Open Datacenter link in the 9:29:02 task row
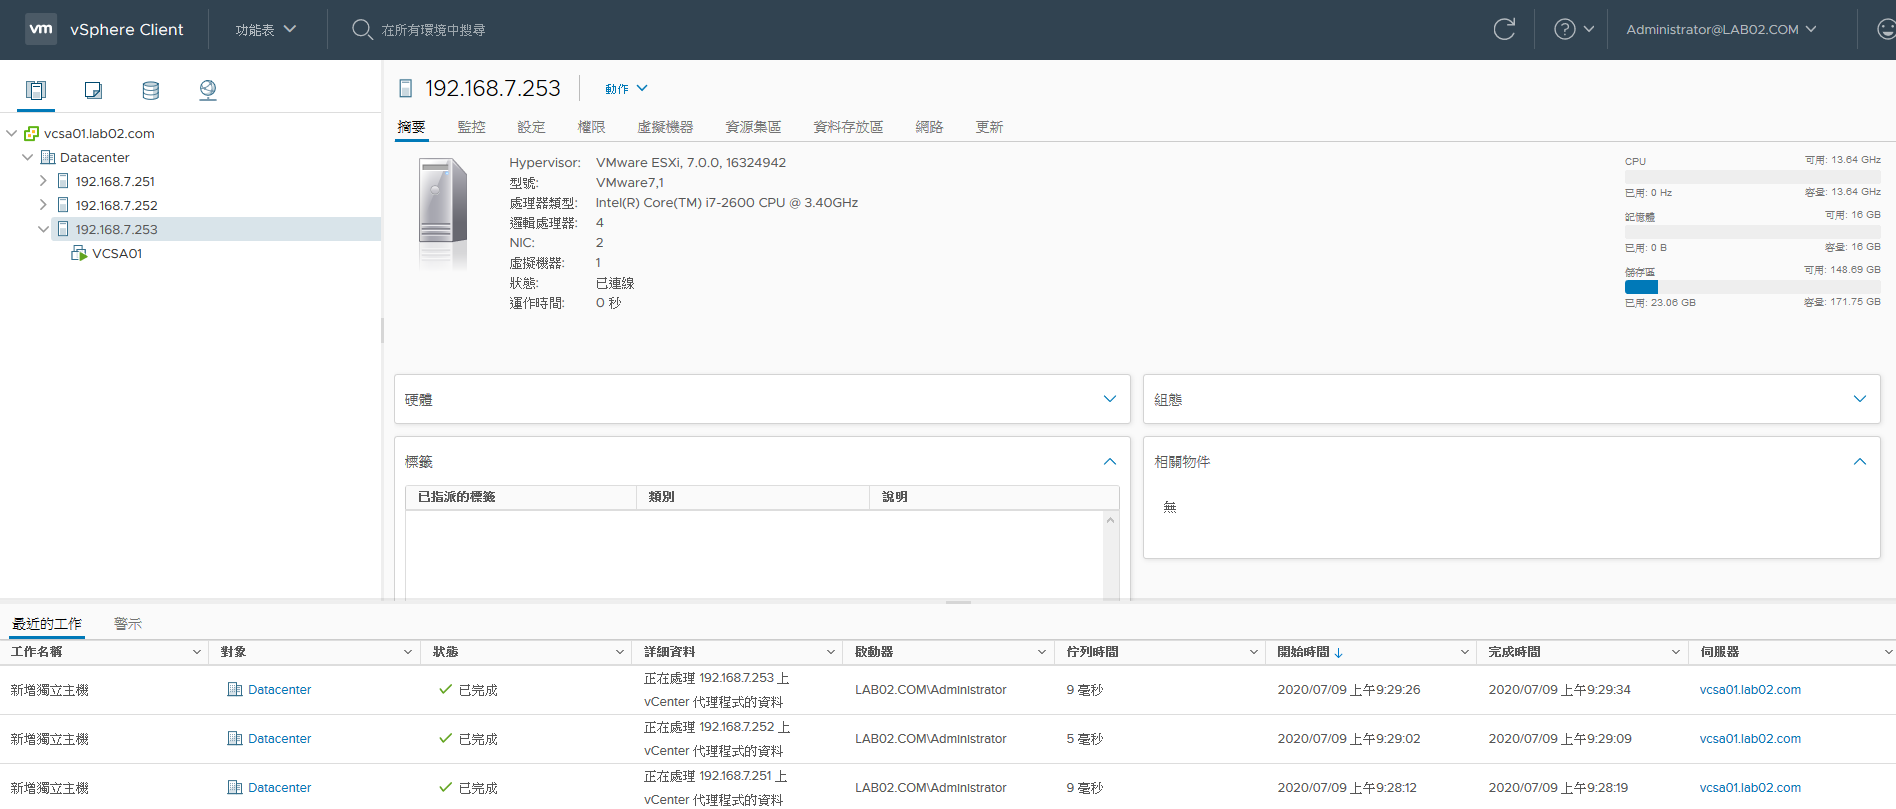The image size is (1896, 809). [x=279, y=739]
